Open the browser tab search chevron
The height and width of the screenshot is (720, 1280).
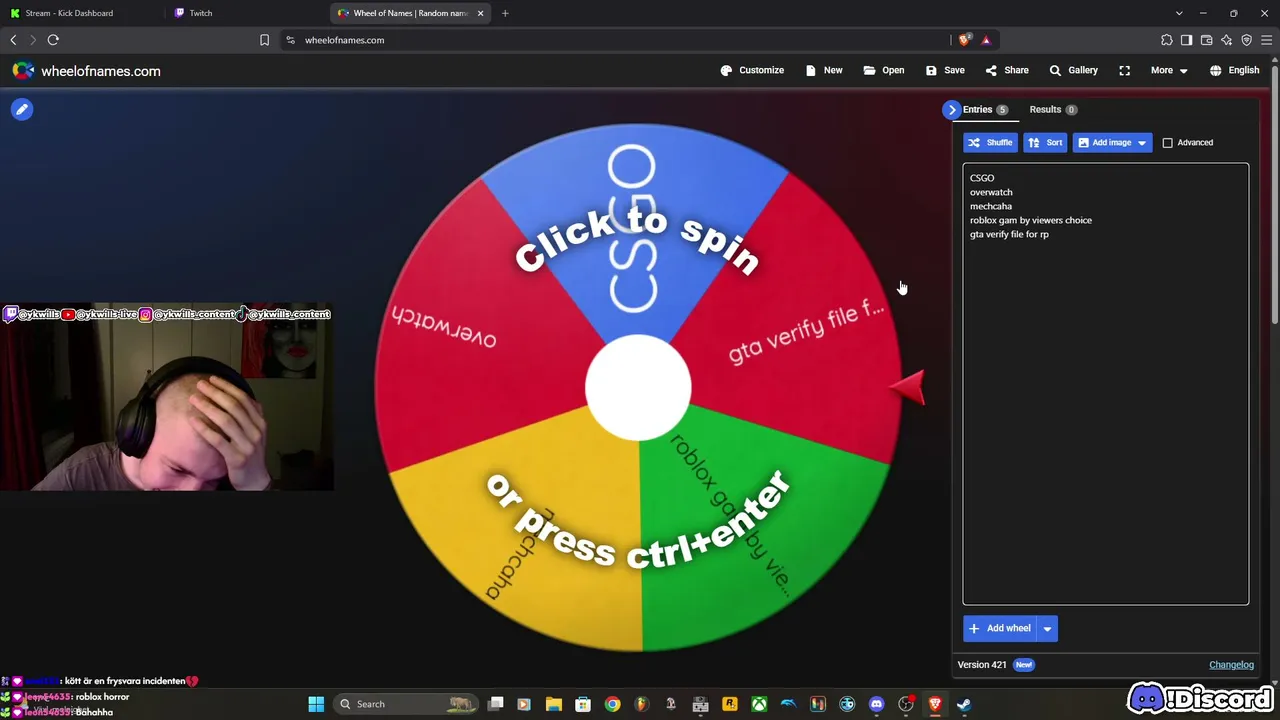pyautogui.click(x=1179, y=13)
